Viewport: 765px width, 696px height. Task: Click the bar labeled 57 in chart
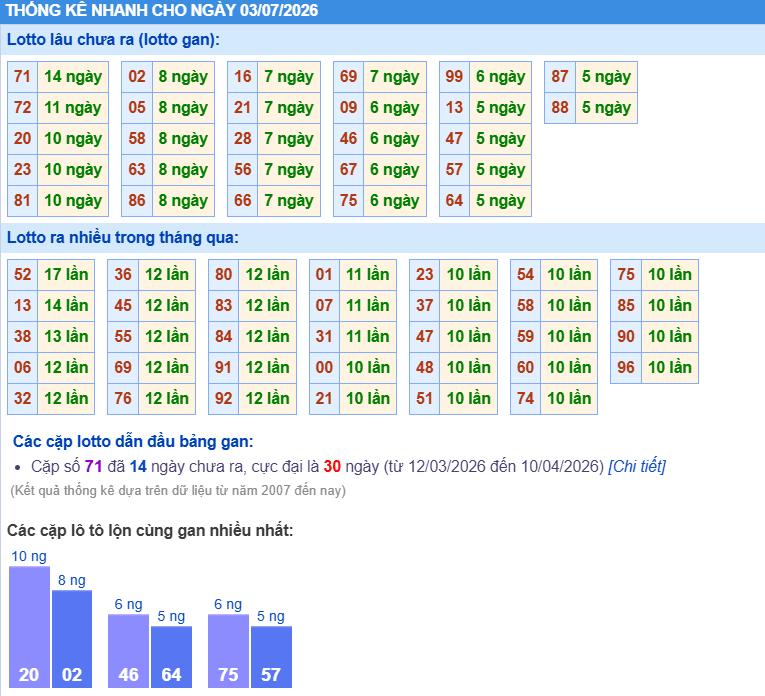click(271, 657)
